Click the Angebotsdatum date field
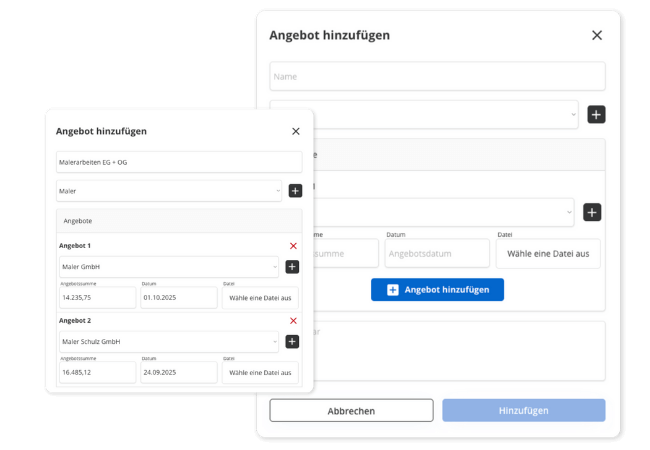The width and height of the screenshot is (650, 450). (x=436, y=253)
